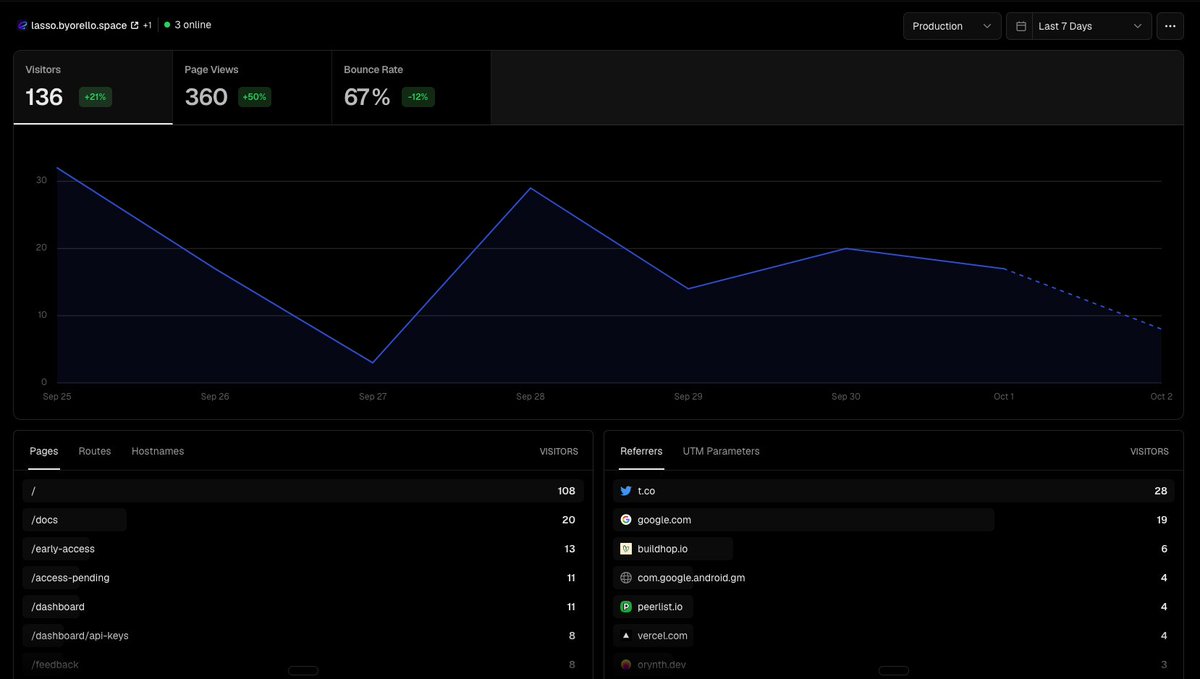Expand the Referrers list with bottom handle
Image resolution: width=1200 pixels, height=679 pixels.
coord(894,670)
